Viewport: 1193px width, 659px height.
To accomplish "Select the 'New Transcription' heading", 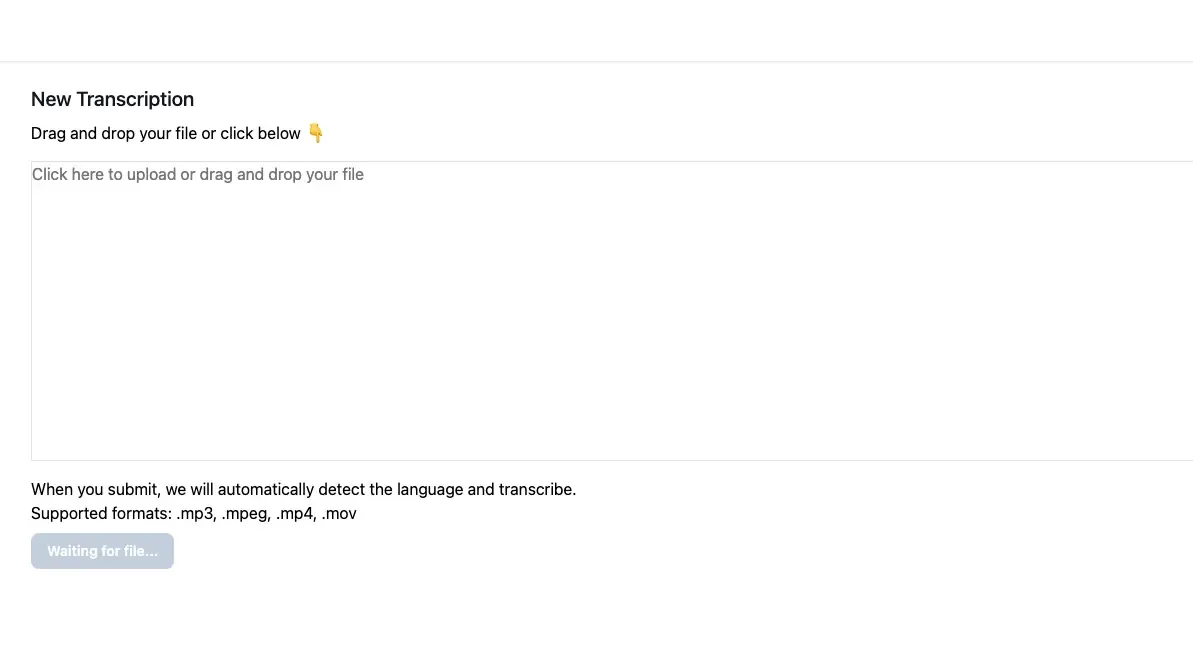I will click(113, 99).
